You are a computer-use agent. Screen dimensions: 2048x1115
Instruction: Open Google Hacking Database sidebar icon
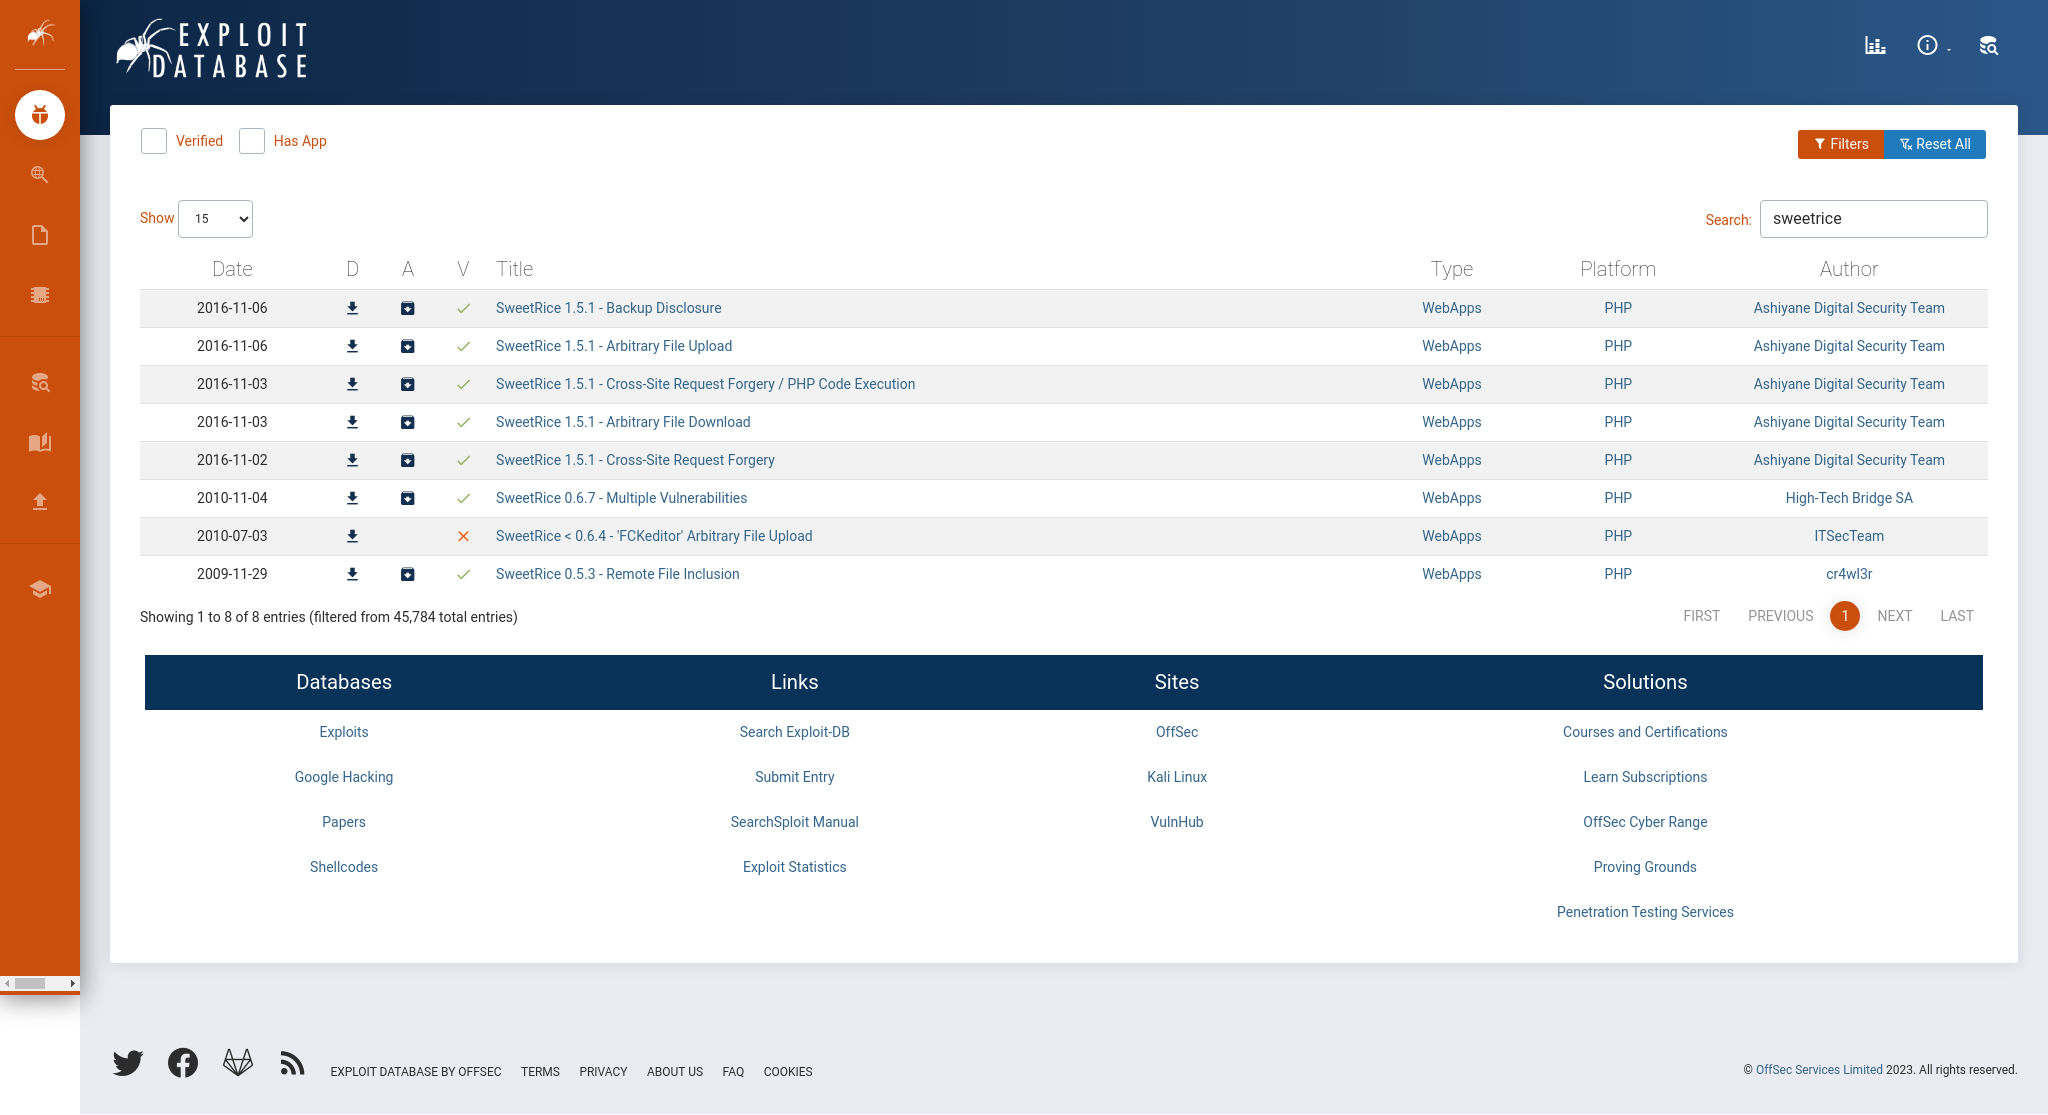pos(40,175)
